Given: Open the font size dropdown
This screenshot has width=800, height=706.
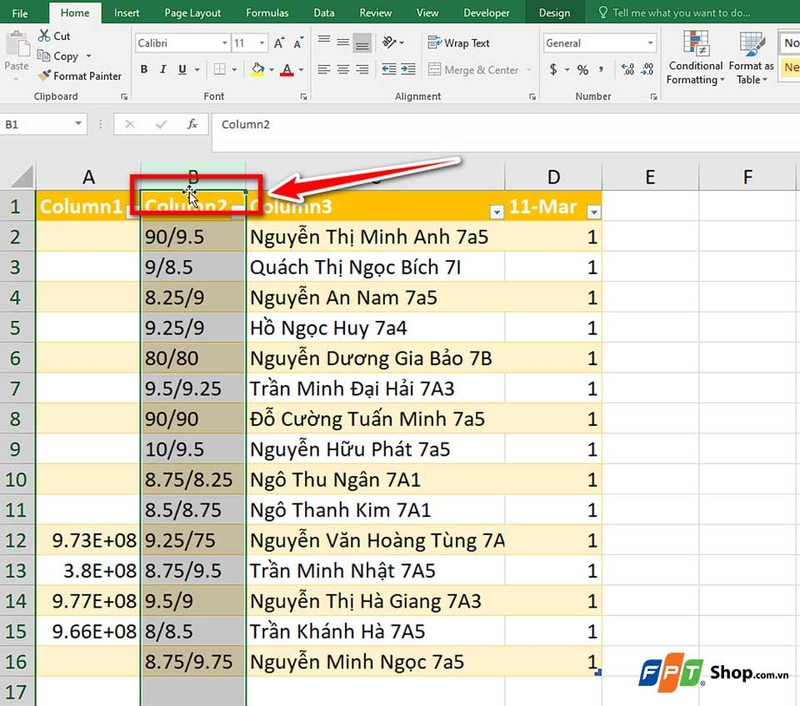Looking at the screenshot, I should click(x=260, y=43).
